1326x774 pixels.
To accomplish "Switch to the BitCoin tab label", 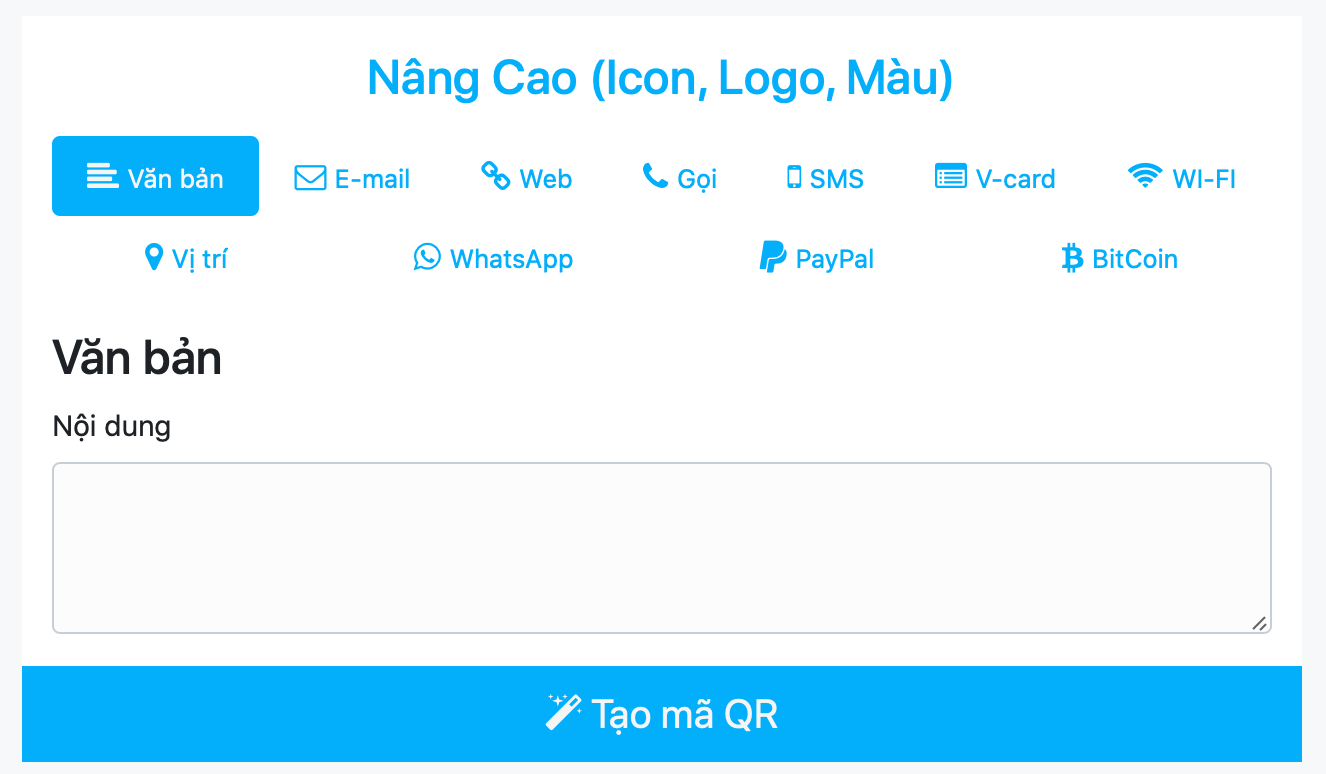I will coord(1135,259).
